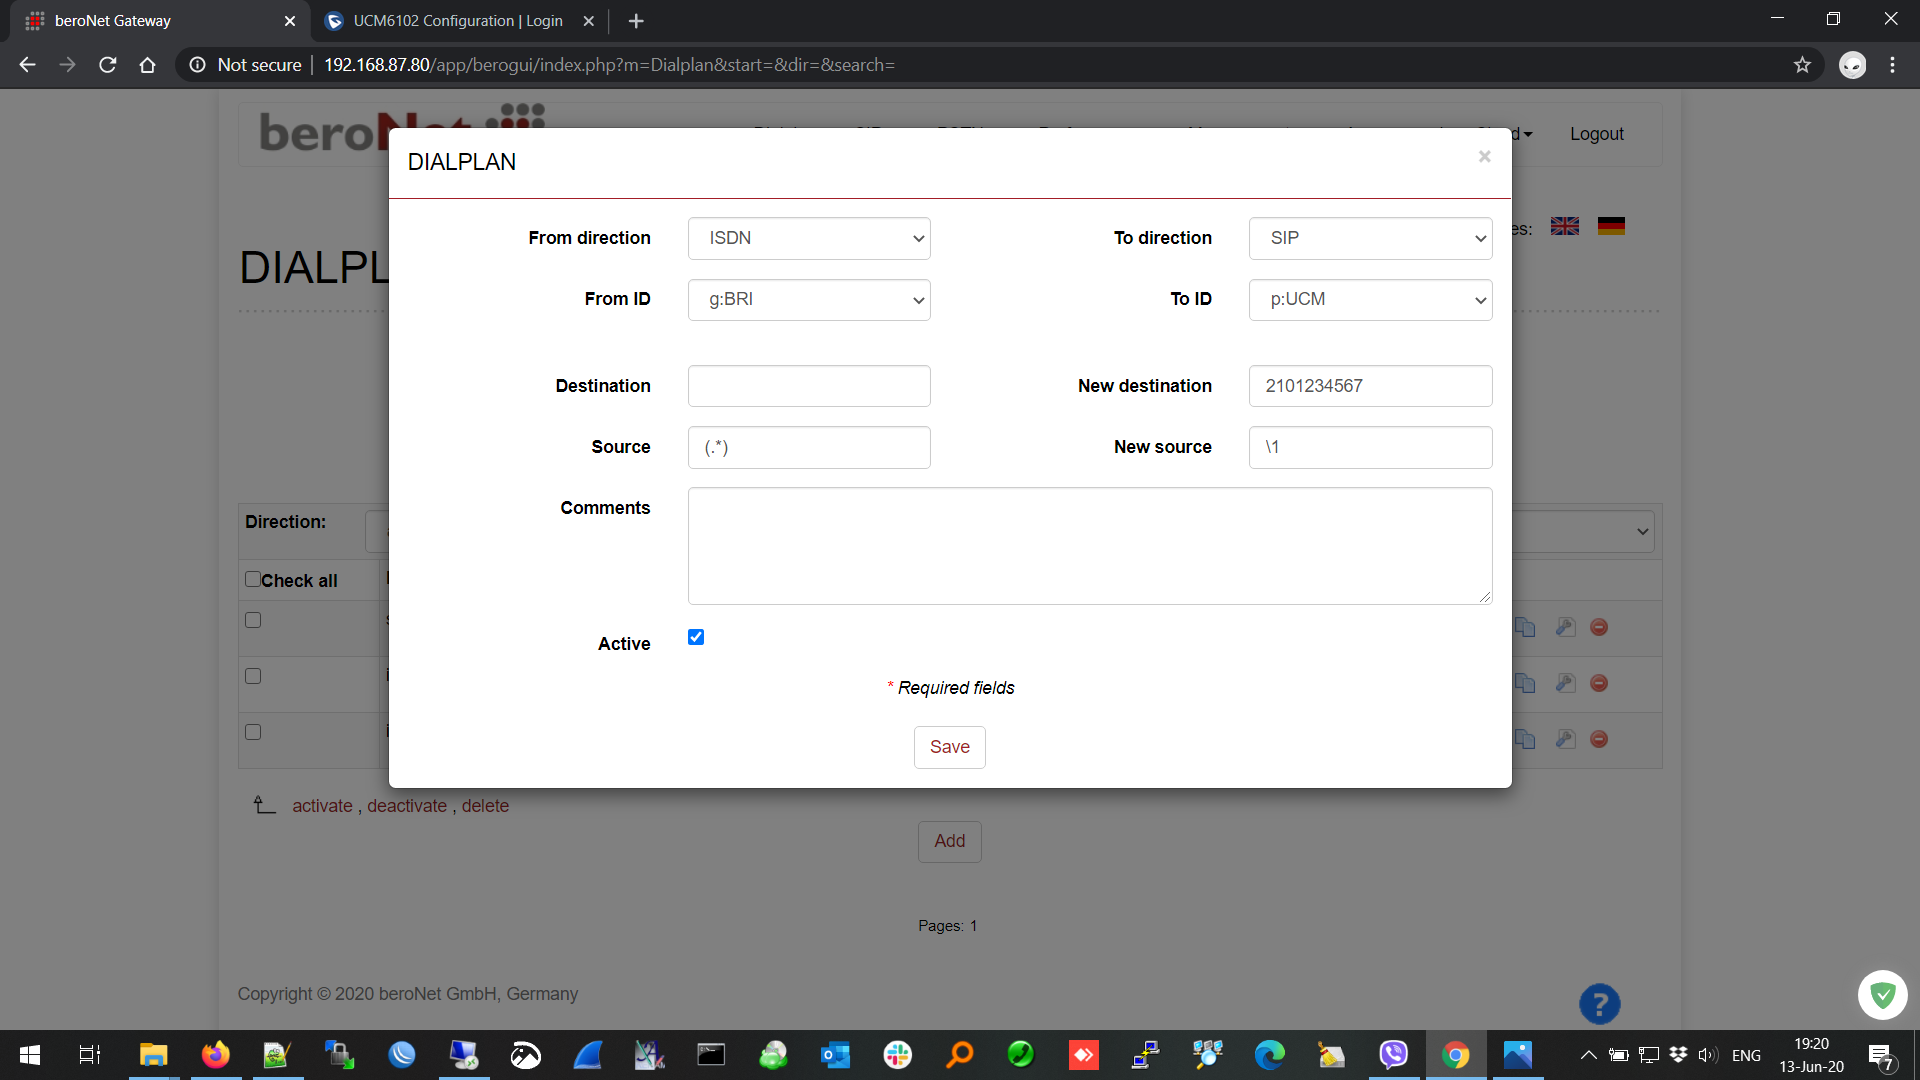Expand the From direction ISDN dropdown
This screenshot has height=1080, width=1920.
809,238
